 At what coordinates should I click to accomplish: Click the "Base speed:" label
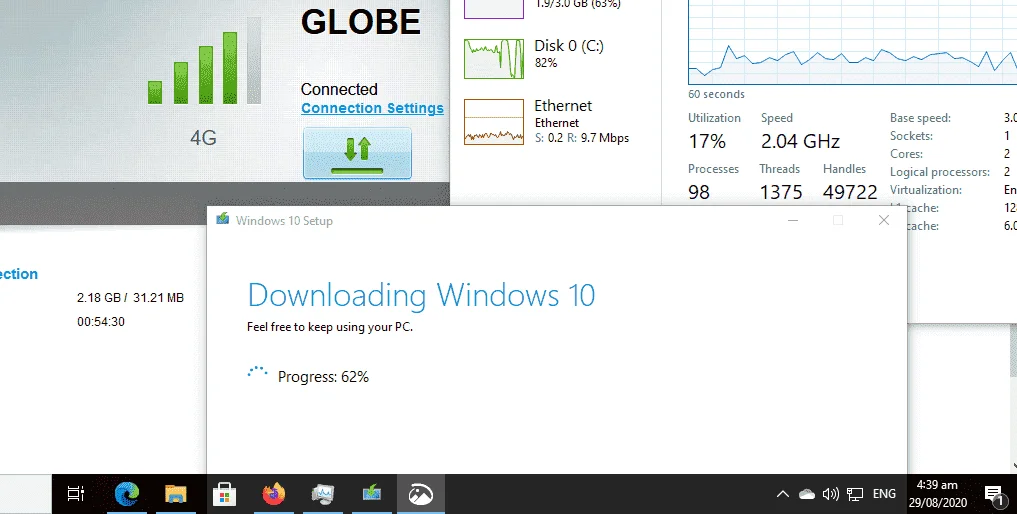[920, 118]
